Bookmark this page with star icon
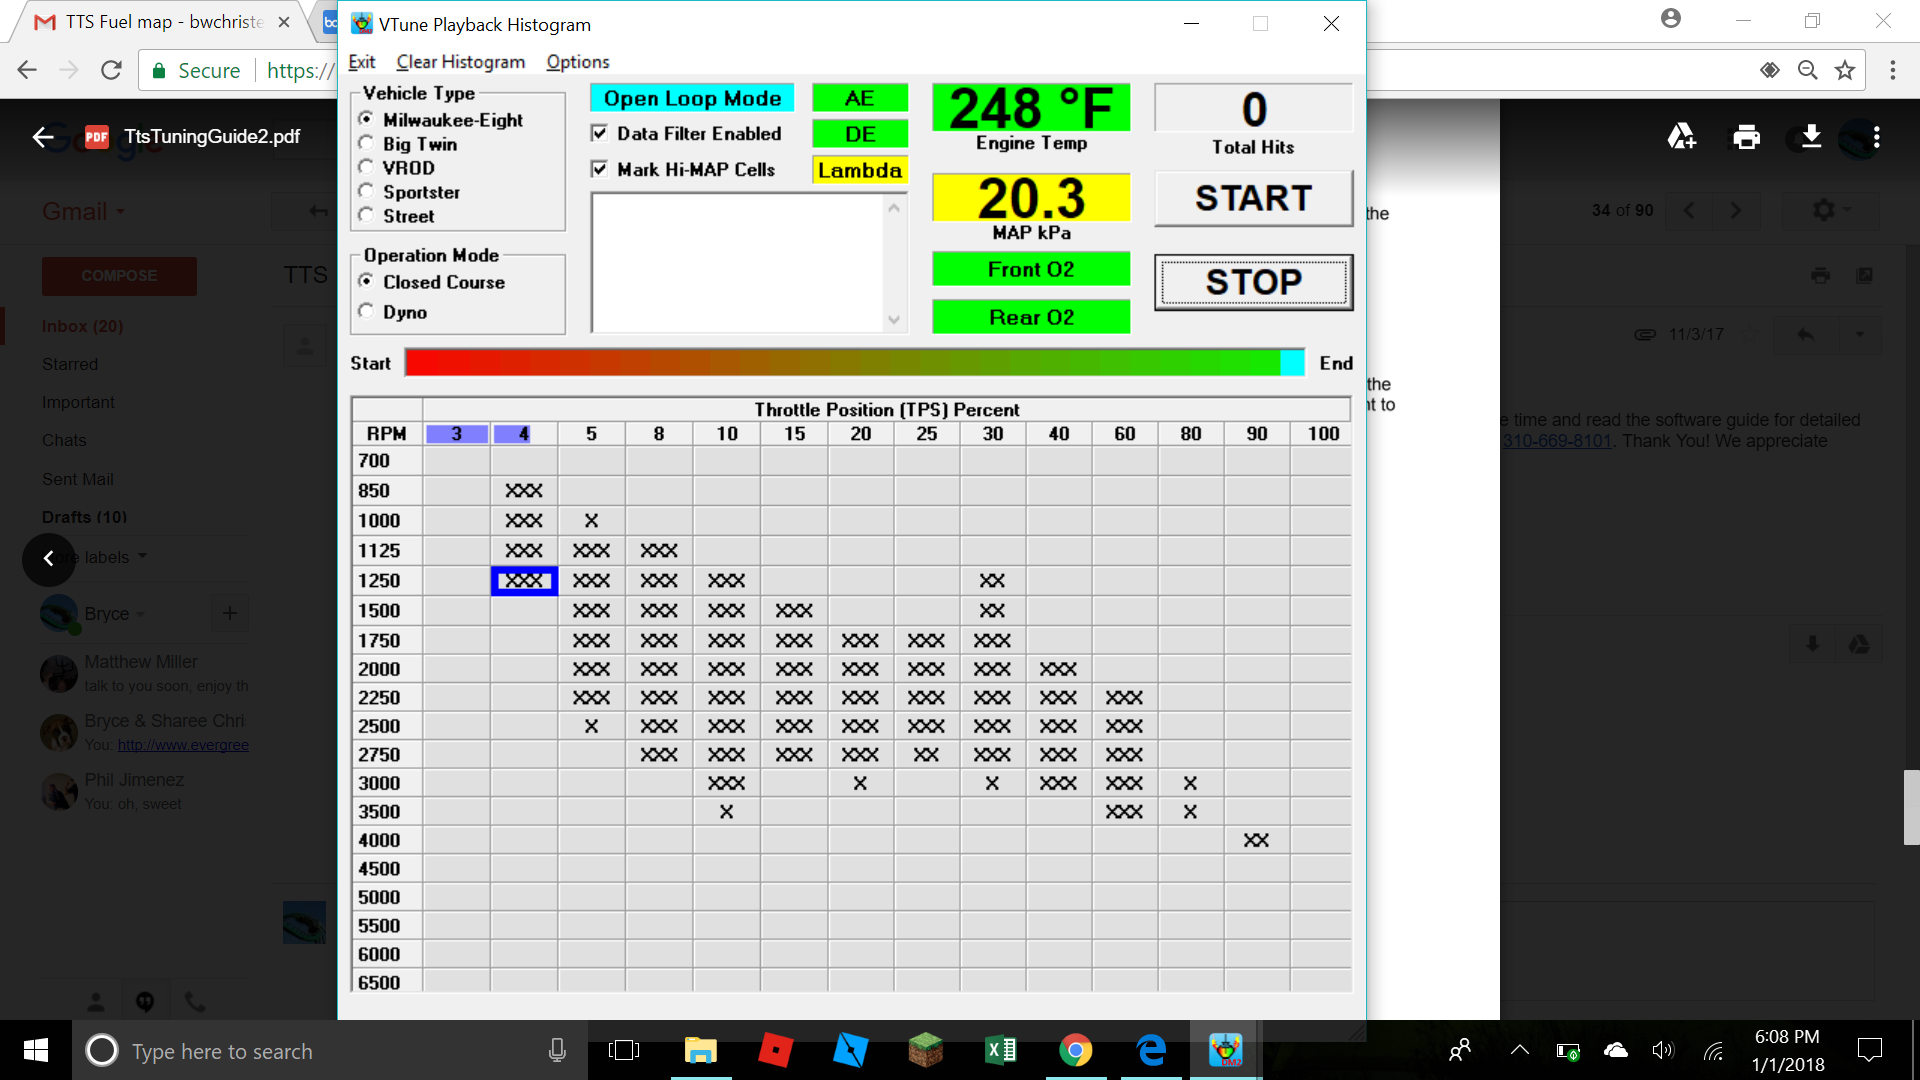The width and height of the screenshot is (1920, 1080). point(1845,70)
